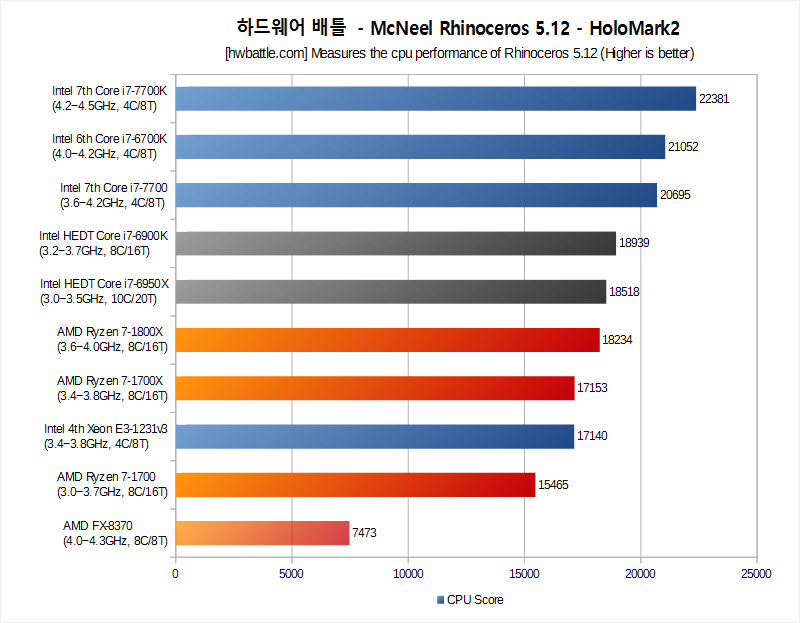This screenshot has width=800, height=623.
Task: Click the blue bar scoring 20695
Action: [416, 195]
